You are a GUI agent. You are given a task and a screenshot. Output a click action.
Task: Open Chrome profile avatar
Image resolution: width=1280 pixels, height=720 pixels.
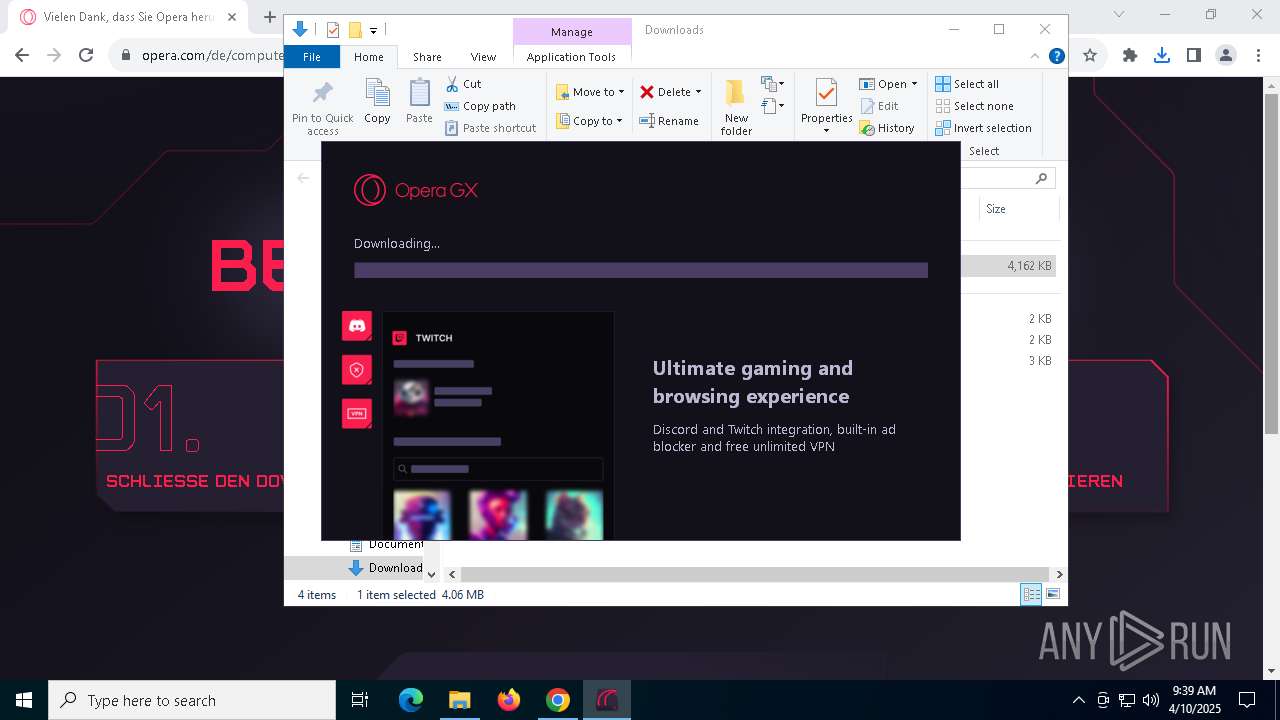(1225, 55)
